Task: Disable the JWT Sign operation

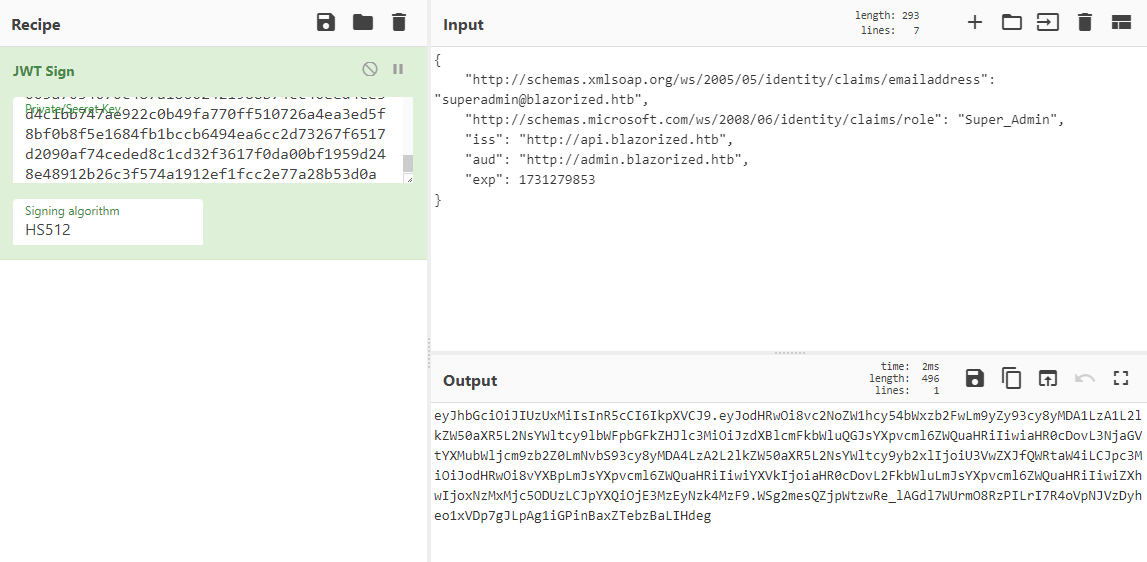Action: click(x=370, y=69)
